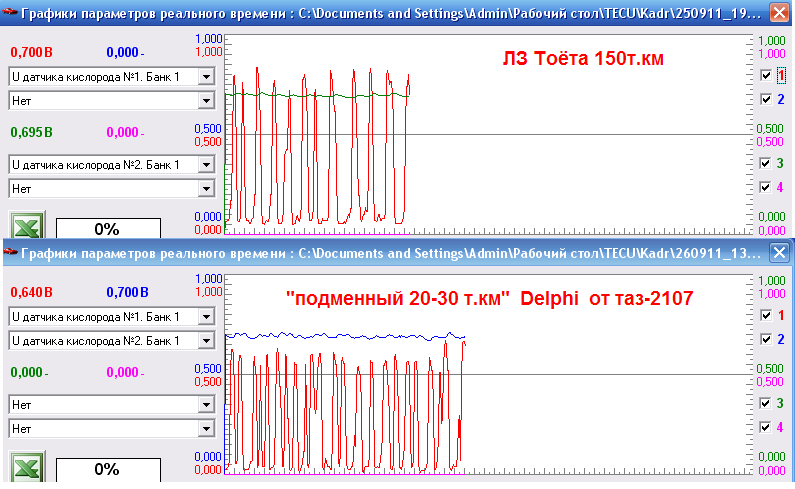Click the blue 0,000 value in the top window
The height and width of the screenshot is (489, 795).
coord(125,52)
